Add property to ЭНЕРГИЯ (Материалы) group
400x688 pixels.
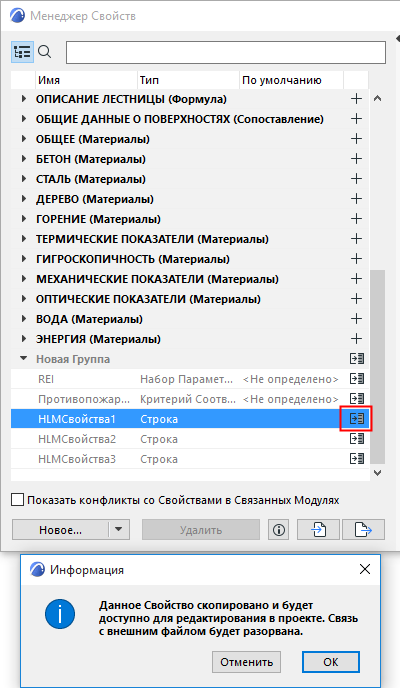[356, 339]
